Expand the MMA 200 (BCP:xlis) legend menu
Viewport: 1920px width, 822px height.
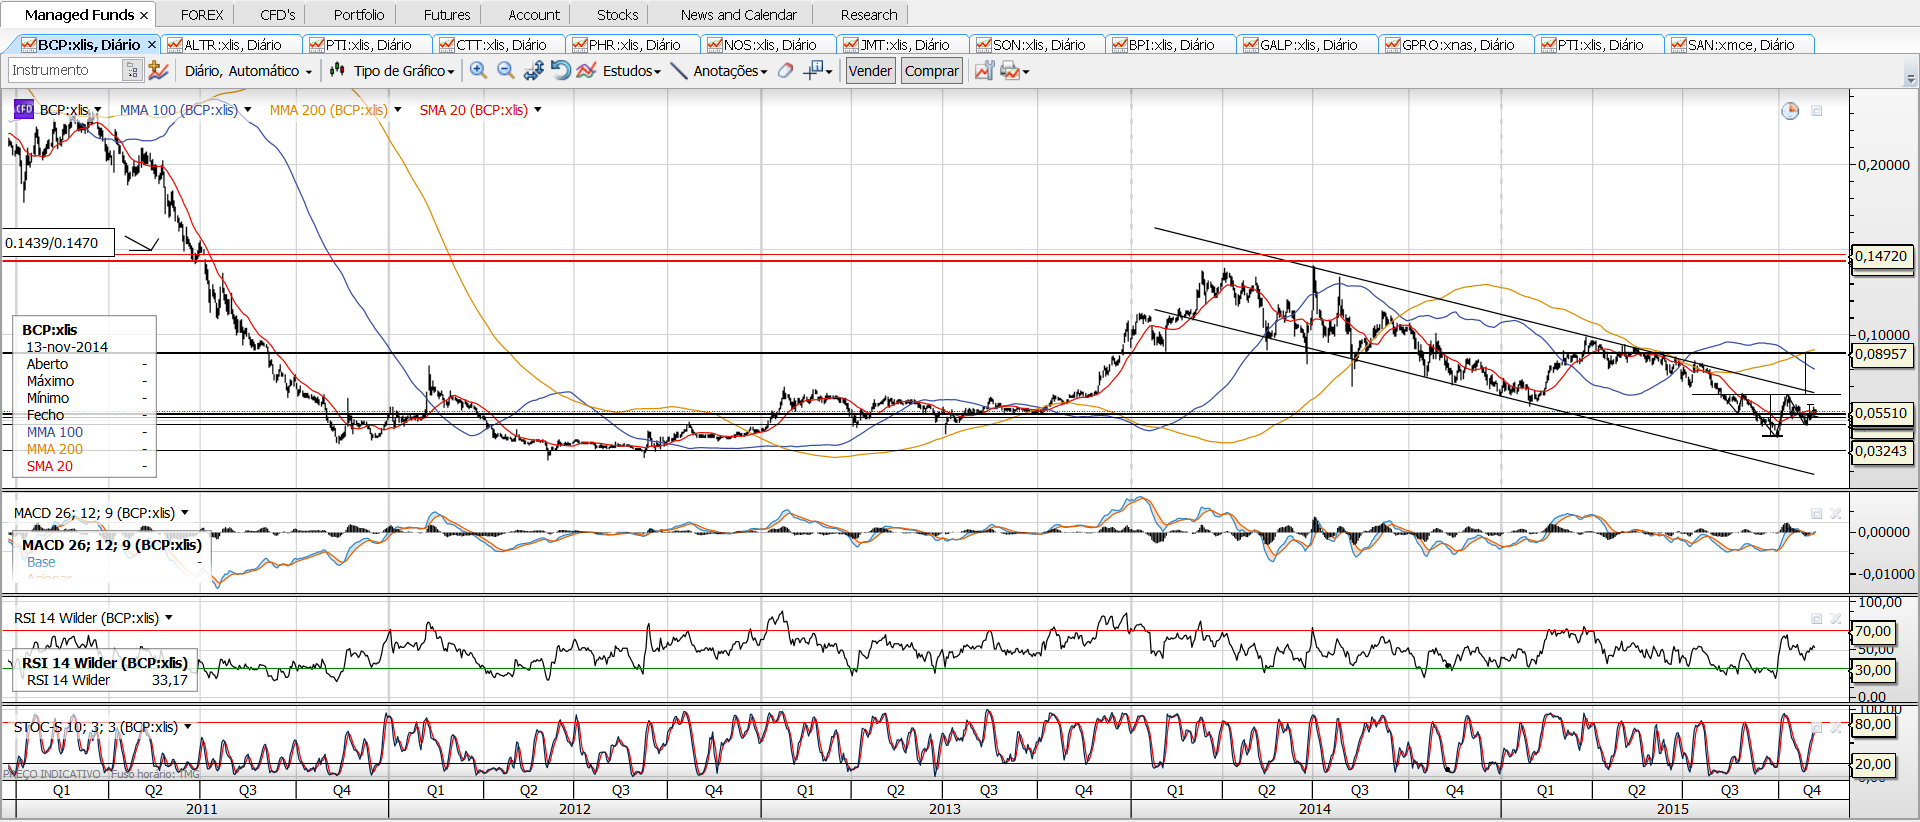(x=398, y=110)
